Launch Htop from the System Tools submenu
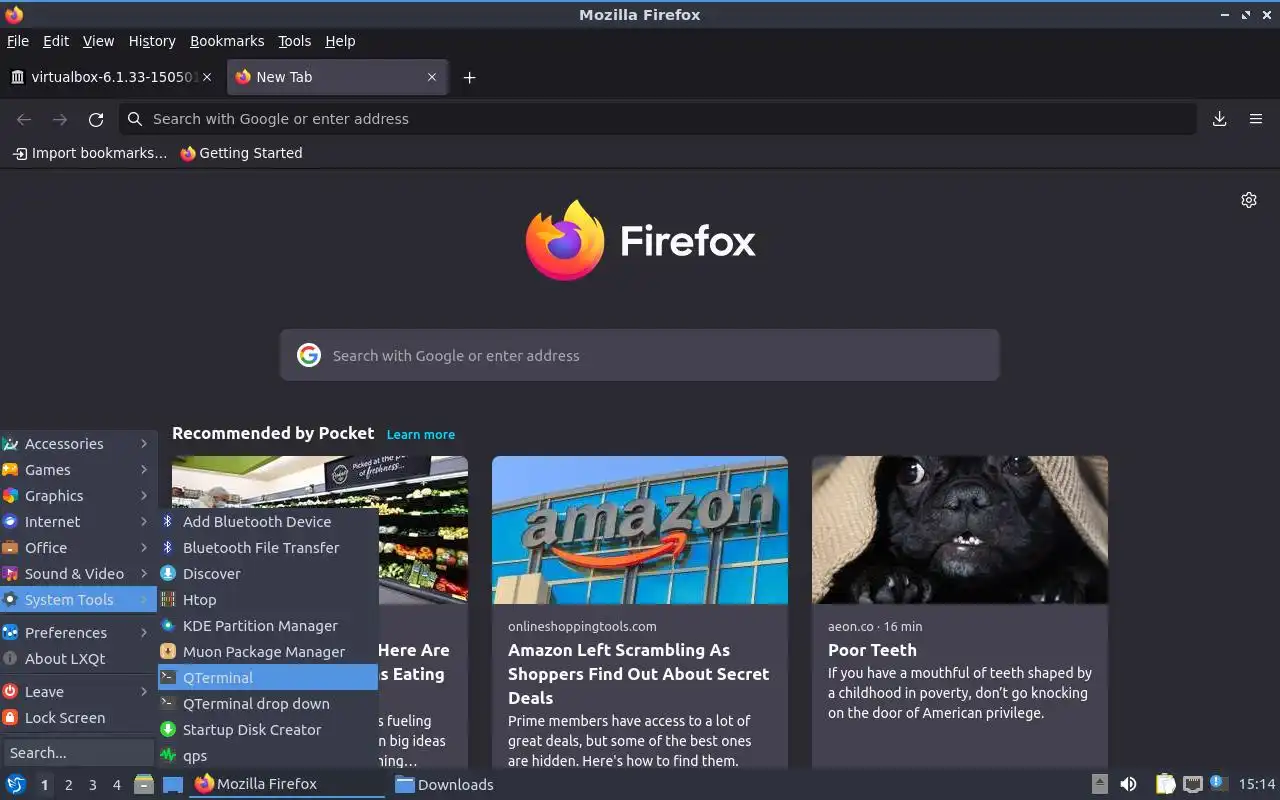Viewport: 1280px width, 800px height. pos(268,599)
